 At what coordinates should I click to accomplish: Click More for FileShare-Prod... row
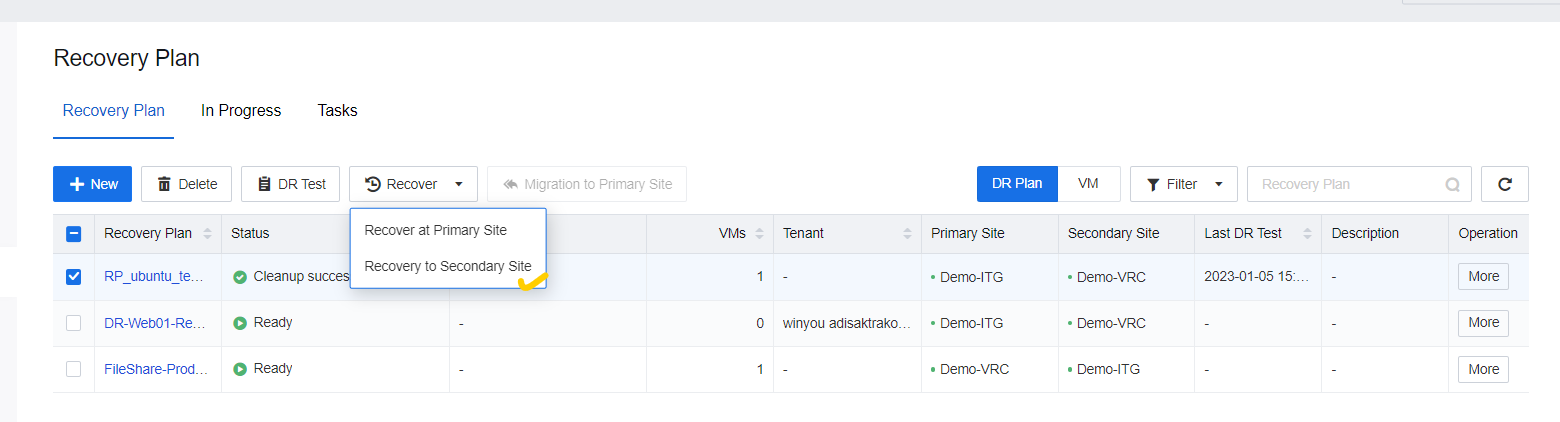click(1483, 369)
